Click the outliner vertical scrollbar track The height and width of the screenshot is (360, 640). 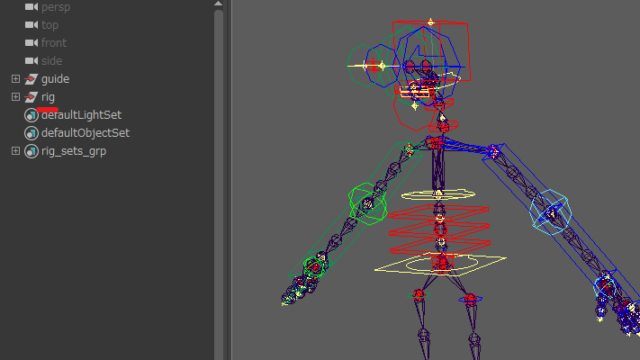coord(218,185)
